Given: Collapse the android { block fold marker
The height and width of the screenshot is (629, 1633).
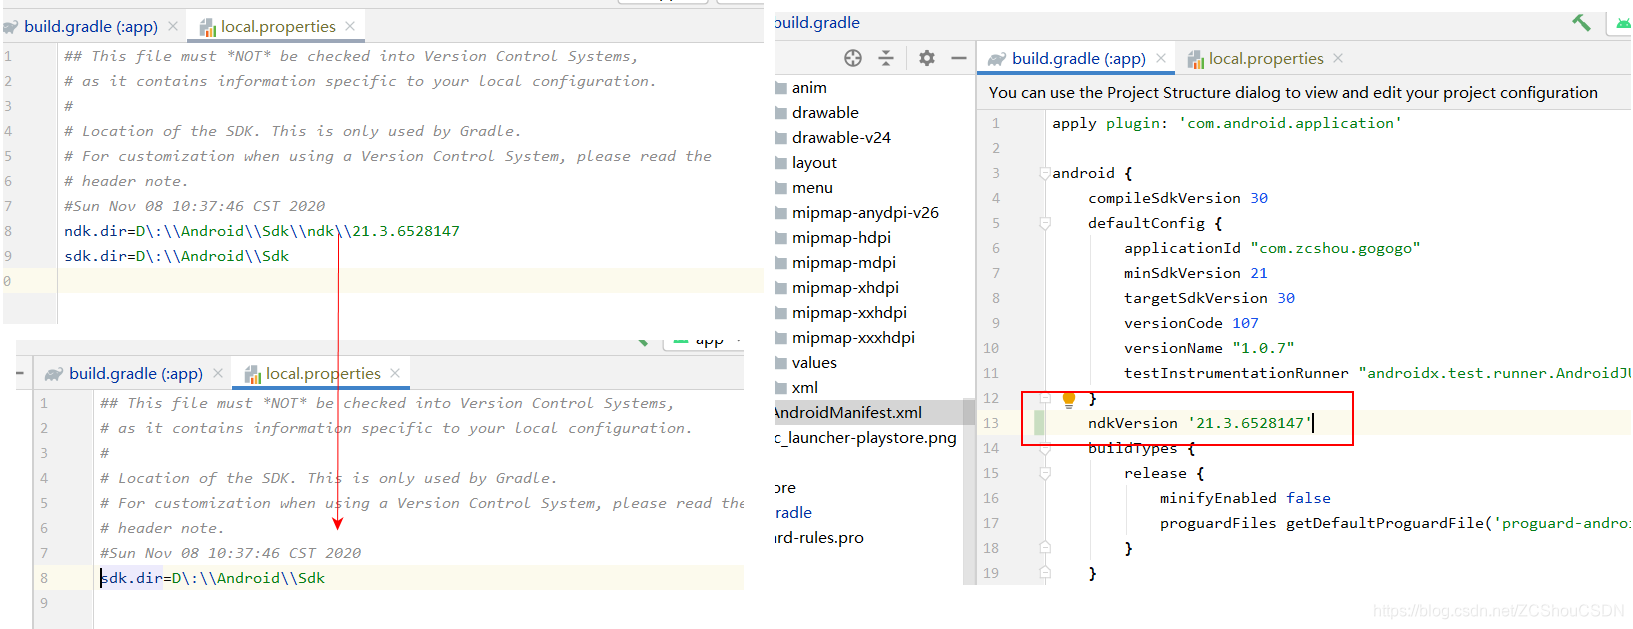Looking at the screenshot, I should coord(1045,173).
